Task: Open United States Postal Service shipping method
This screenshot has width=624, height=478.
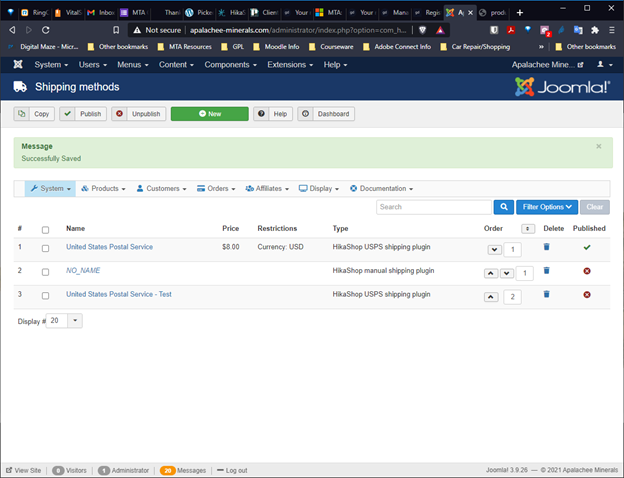Action: (x=109, y=247)
